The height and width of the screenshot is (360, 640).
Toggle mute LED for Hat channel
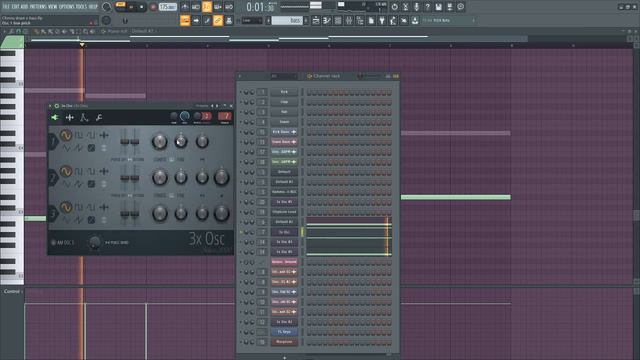(241, 112)
